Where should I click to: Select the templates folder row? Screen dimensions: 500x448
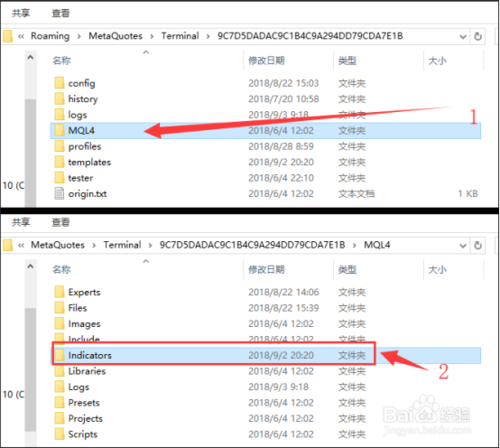click(265, 162)
